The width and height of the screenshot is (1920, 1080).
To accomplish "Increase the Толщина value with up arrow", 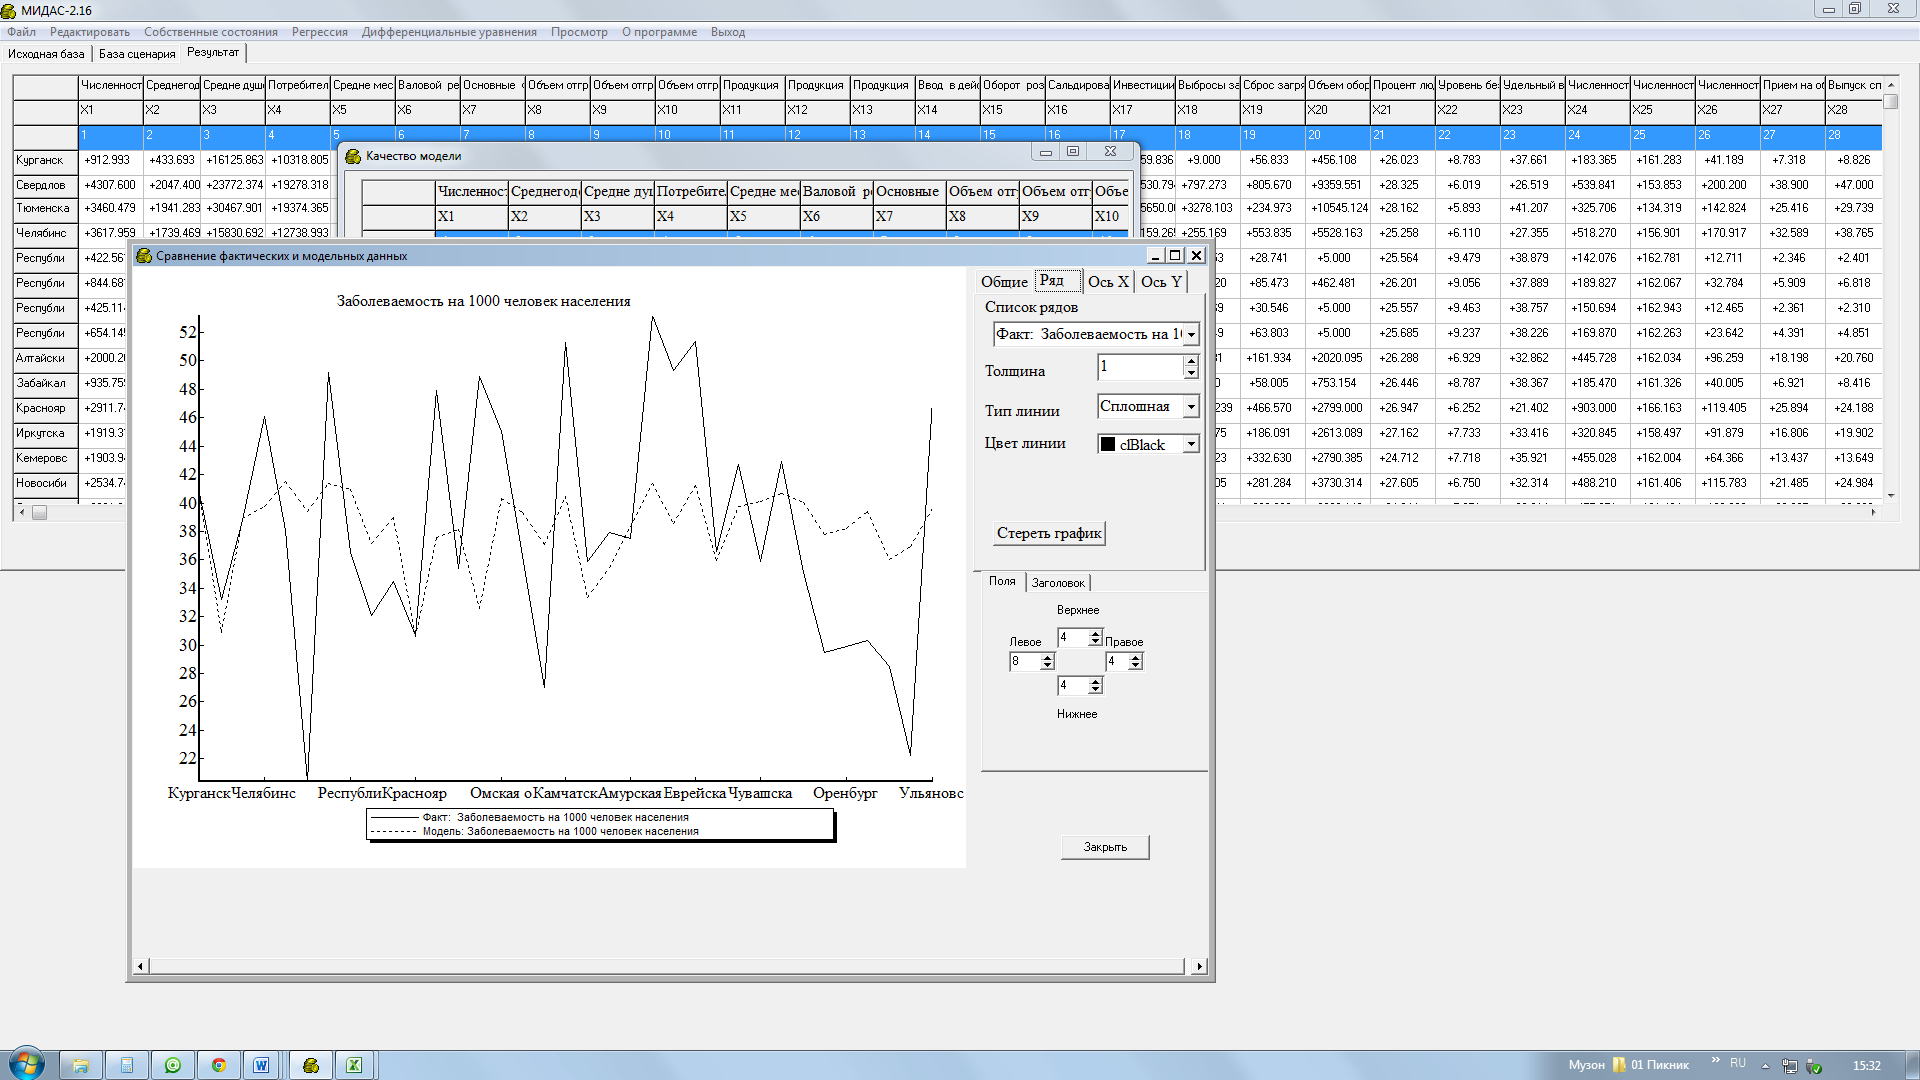I will point(1190,361).
